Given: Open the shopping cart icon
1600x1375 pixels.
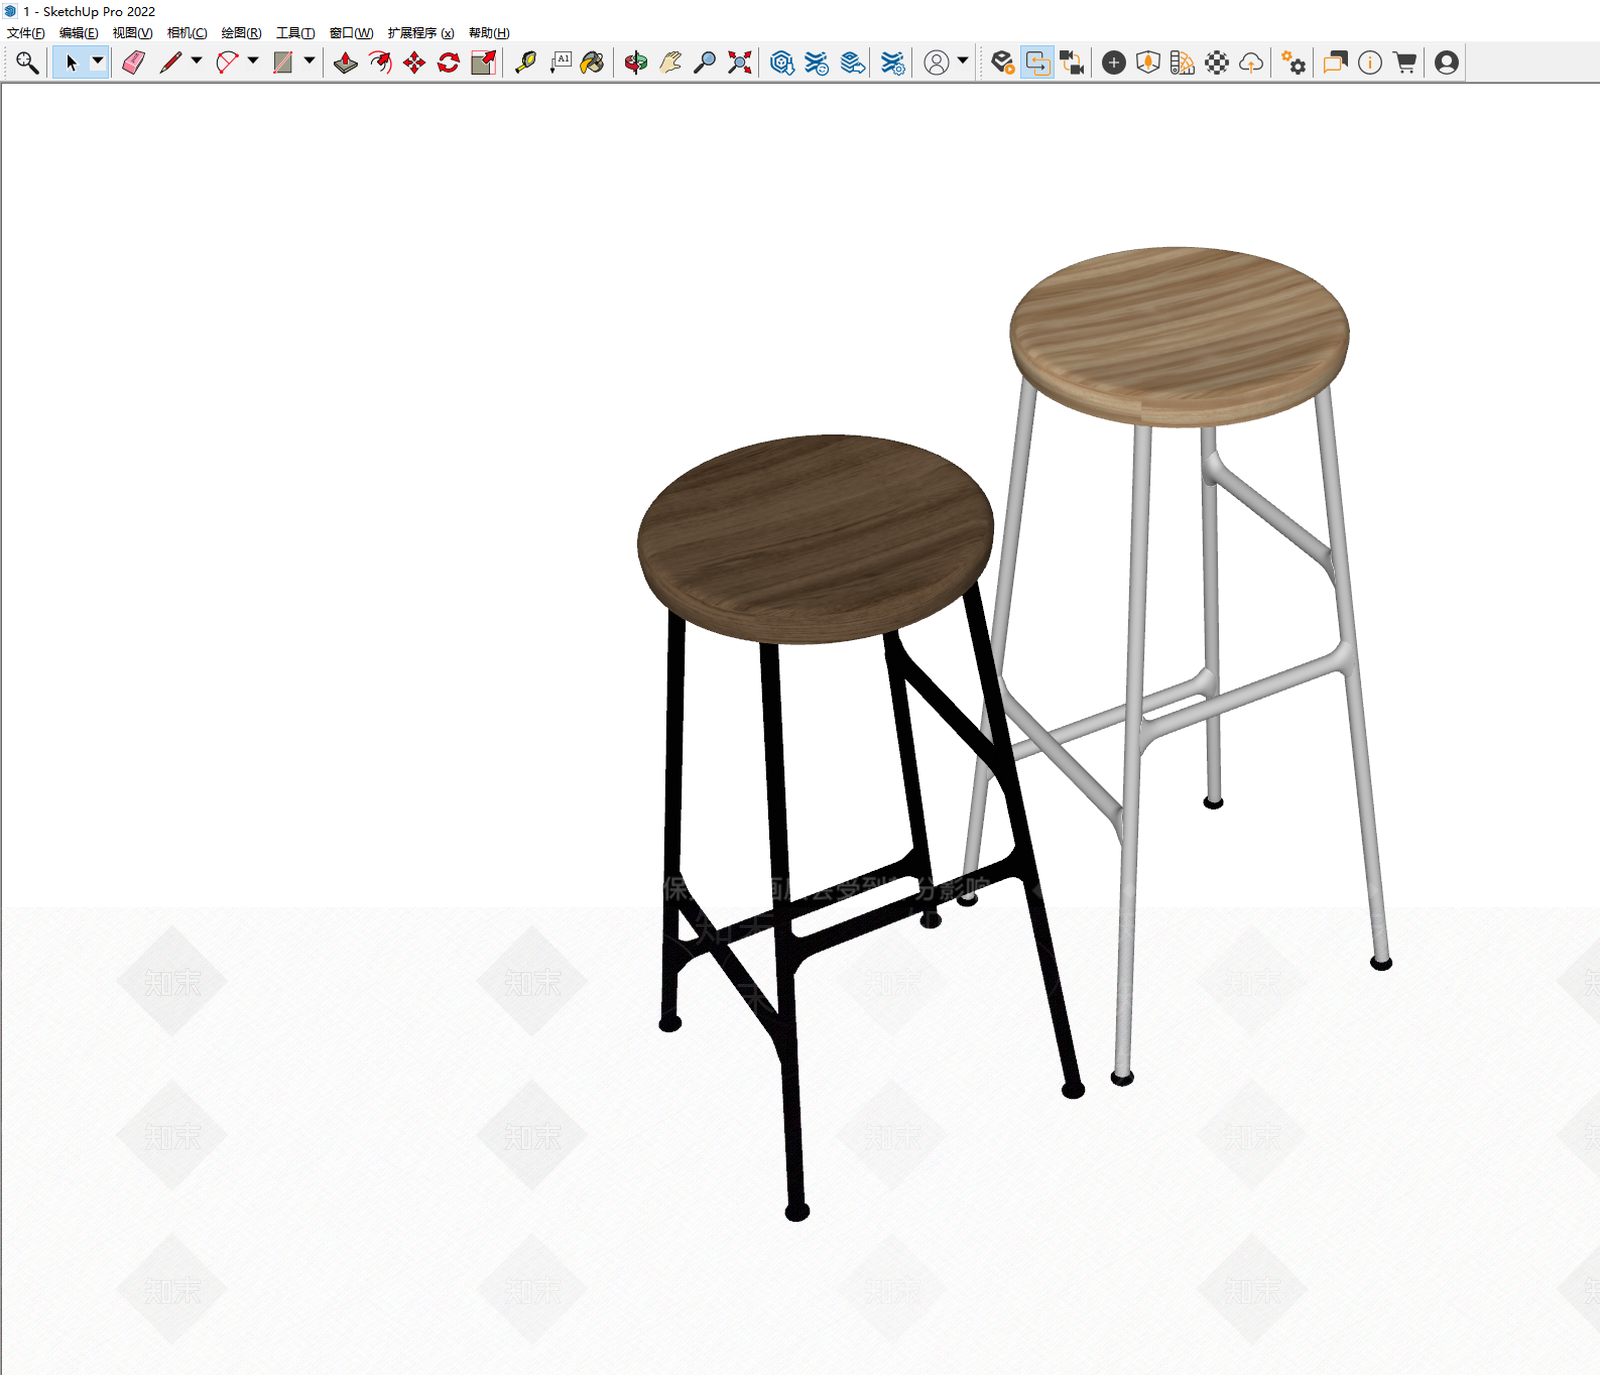Looking at the screenshot, I should point(1405,63).
